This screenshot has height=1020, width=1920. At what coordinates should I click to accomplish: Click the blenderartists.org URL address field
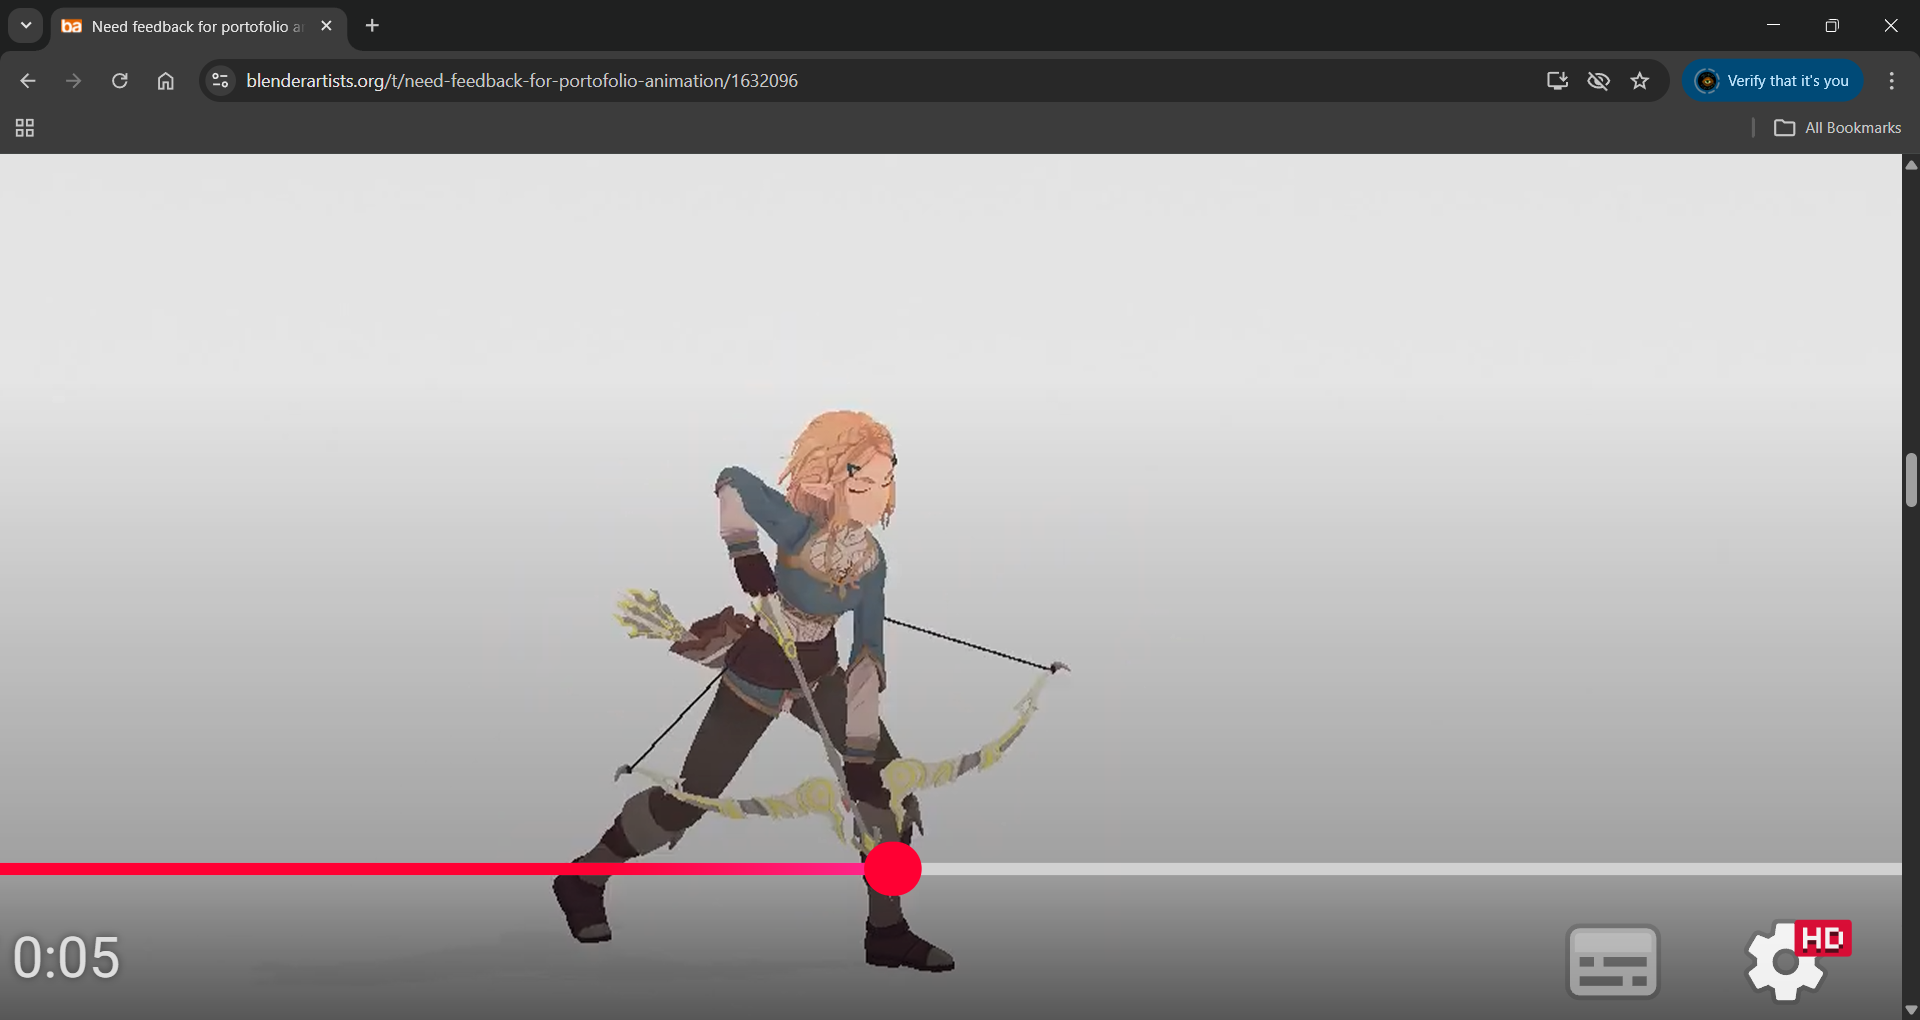(x=522, y=81)
